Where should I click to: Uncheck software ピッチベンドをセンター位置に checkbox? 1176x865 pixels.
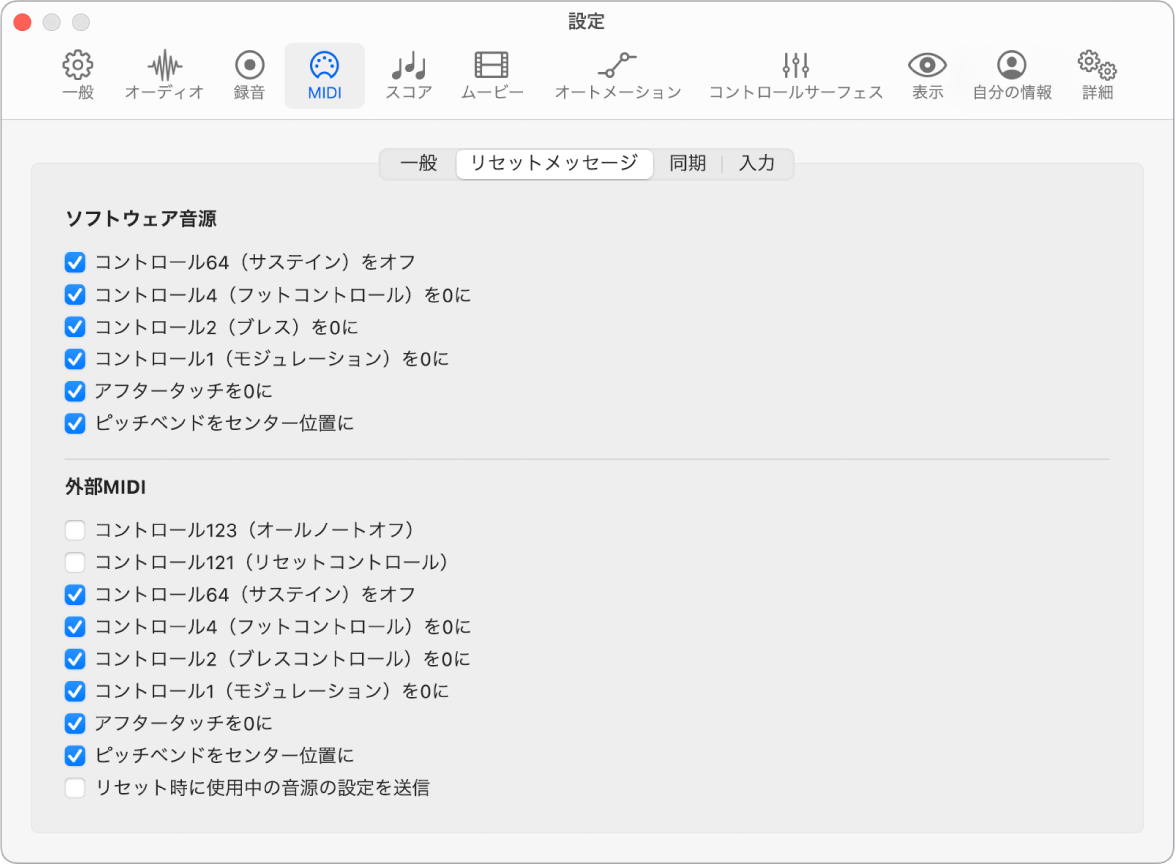(75, 424)
